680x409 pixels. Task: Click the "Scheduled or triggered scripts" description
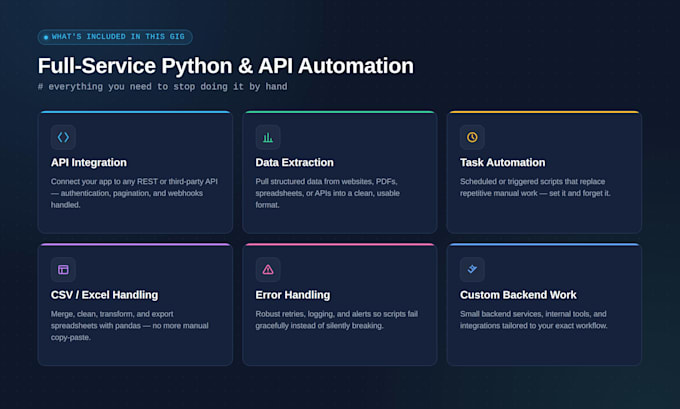point(535,187)
